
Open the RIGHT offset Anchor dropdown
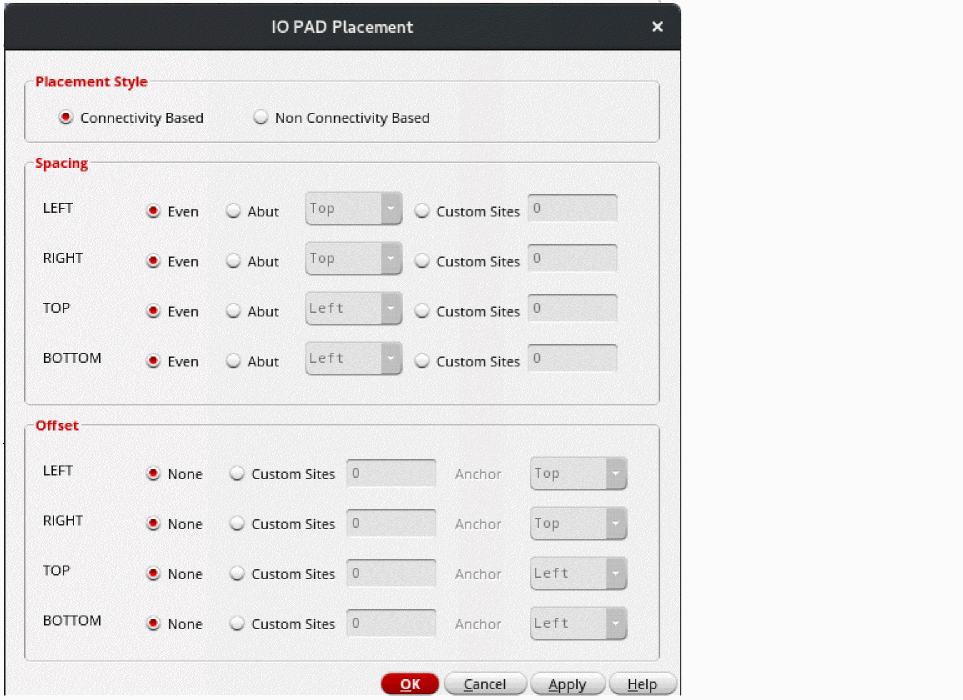click(579, 523)
